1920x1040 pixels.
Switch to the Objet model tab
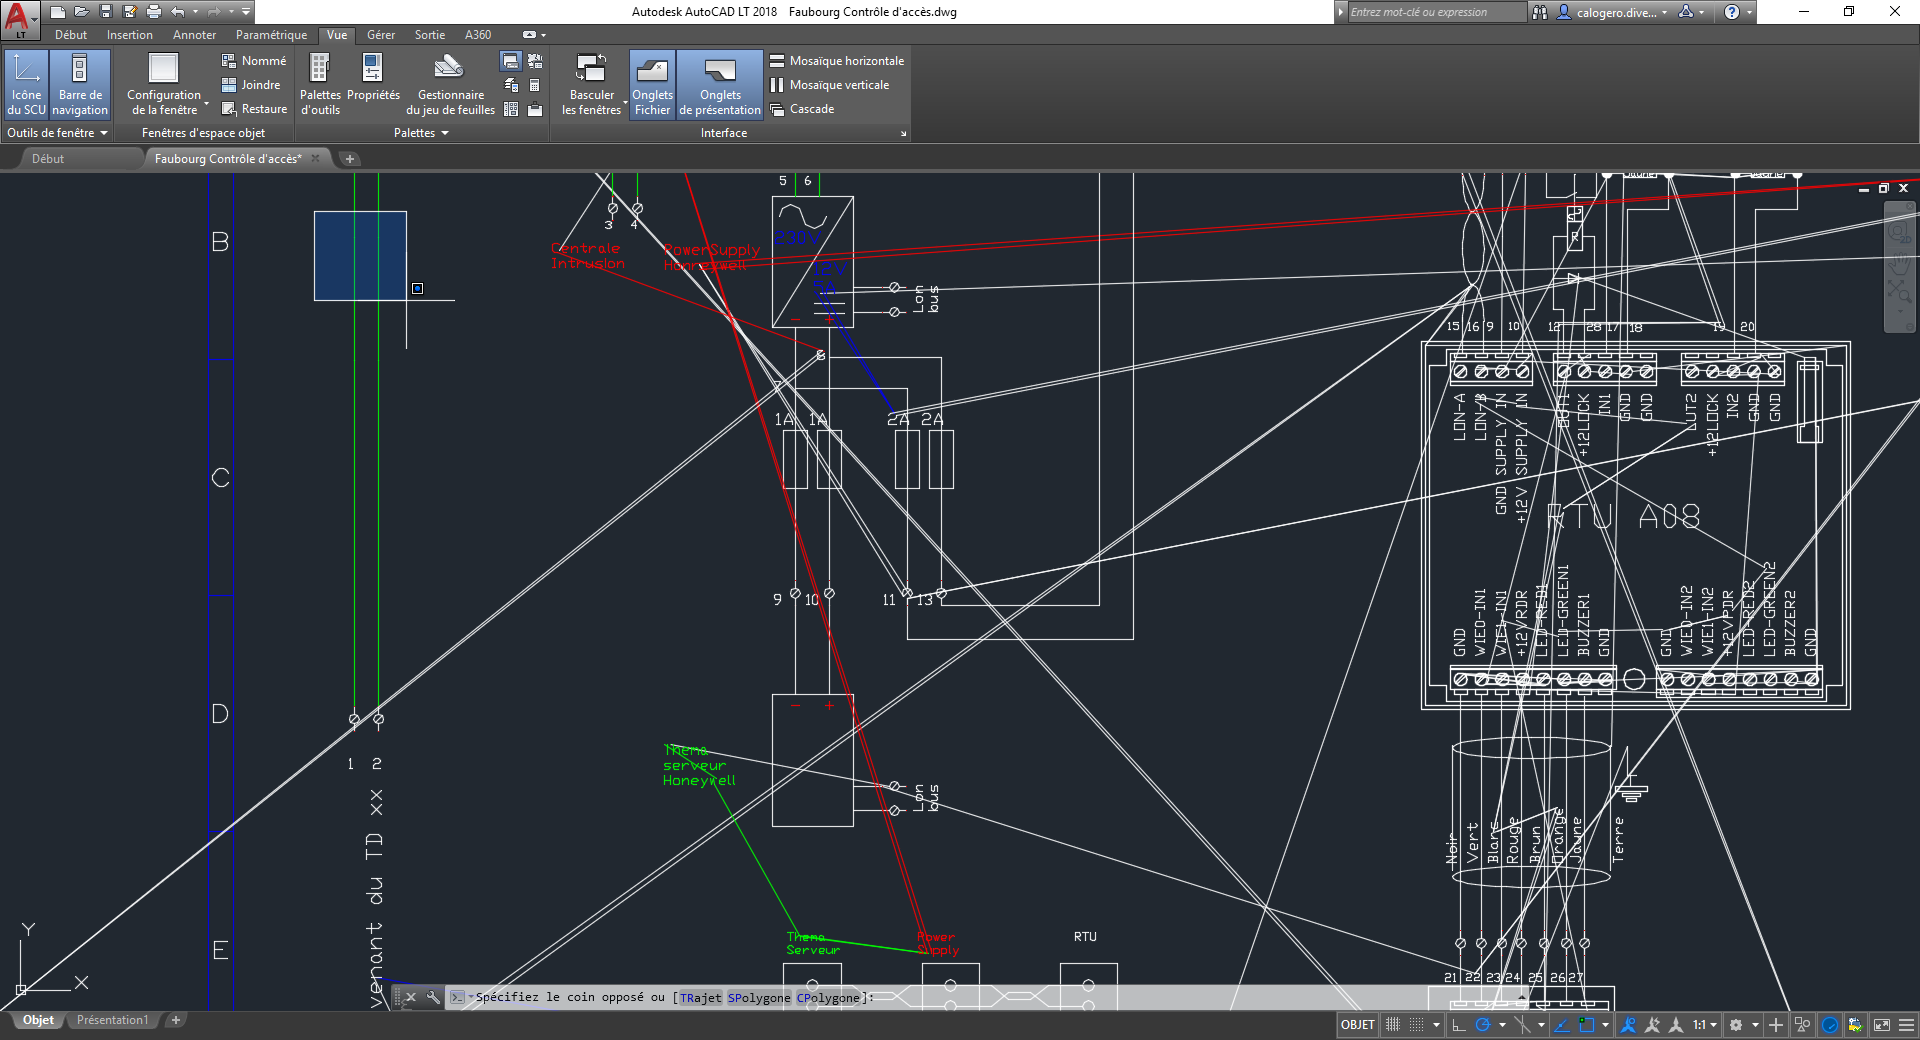click(x=39, y=1020)
